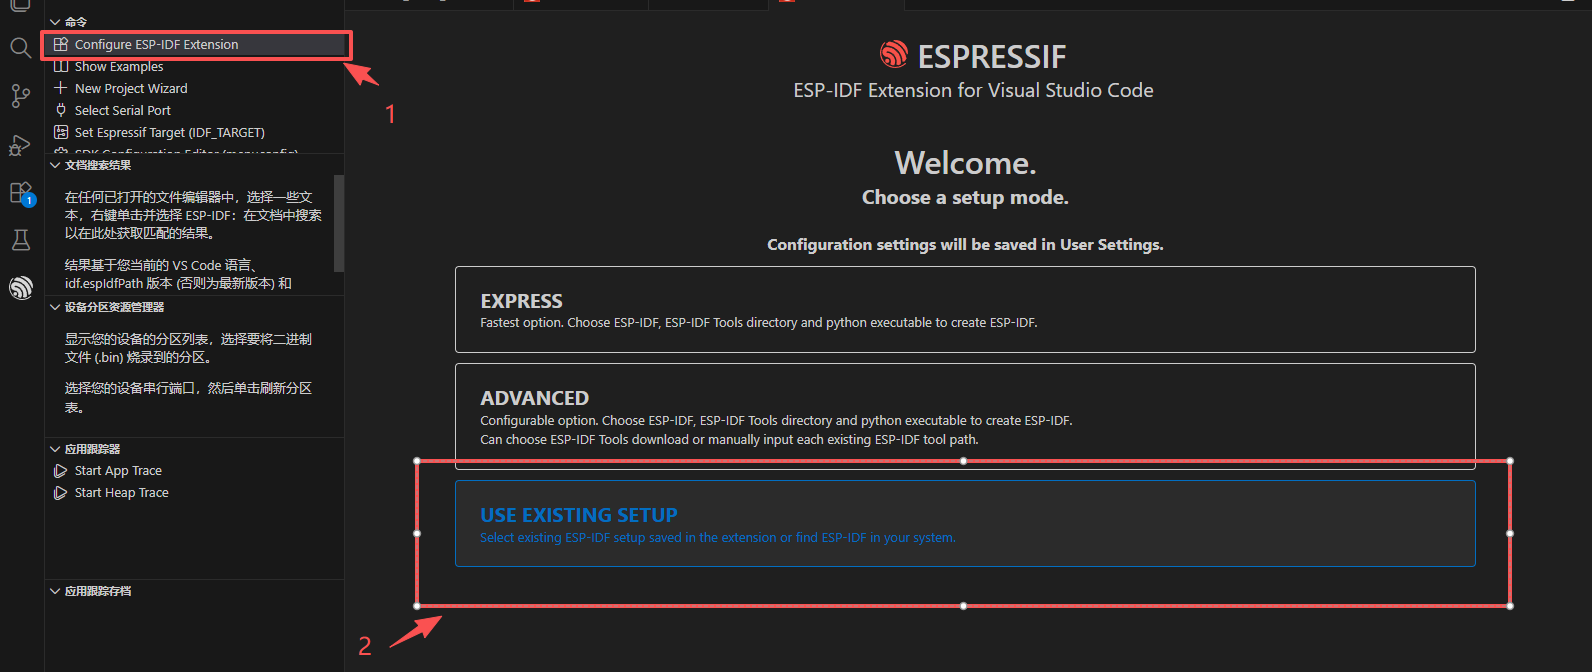
Task: Click 'ESP-IDF Extension for Visual Studio Code' subtitle
Action: [x=973, y=90]
